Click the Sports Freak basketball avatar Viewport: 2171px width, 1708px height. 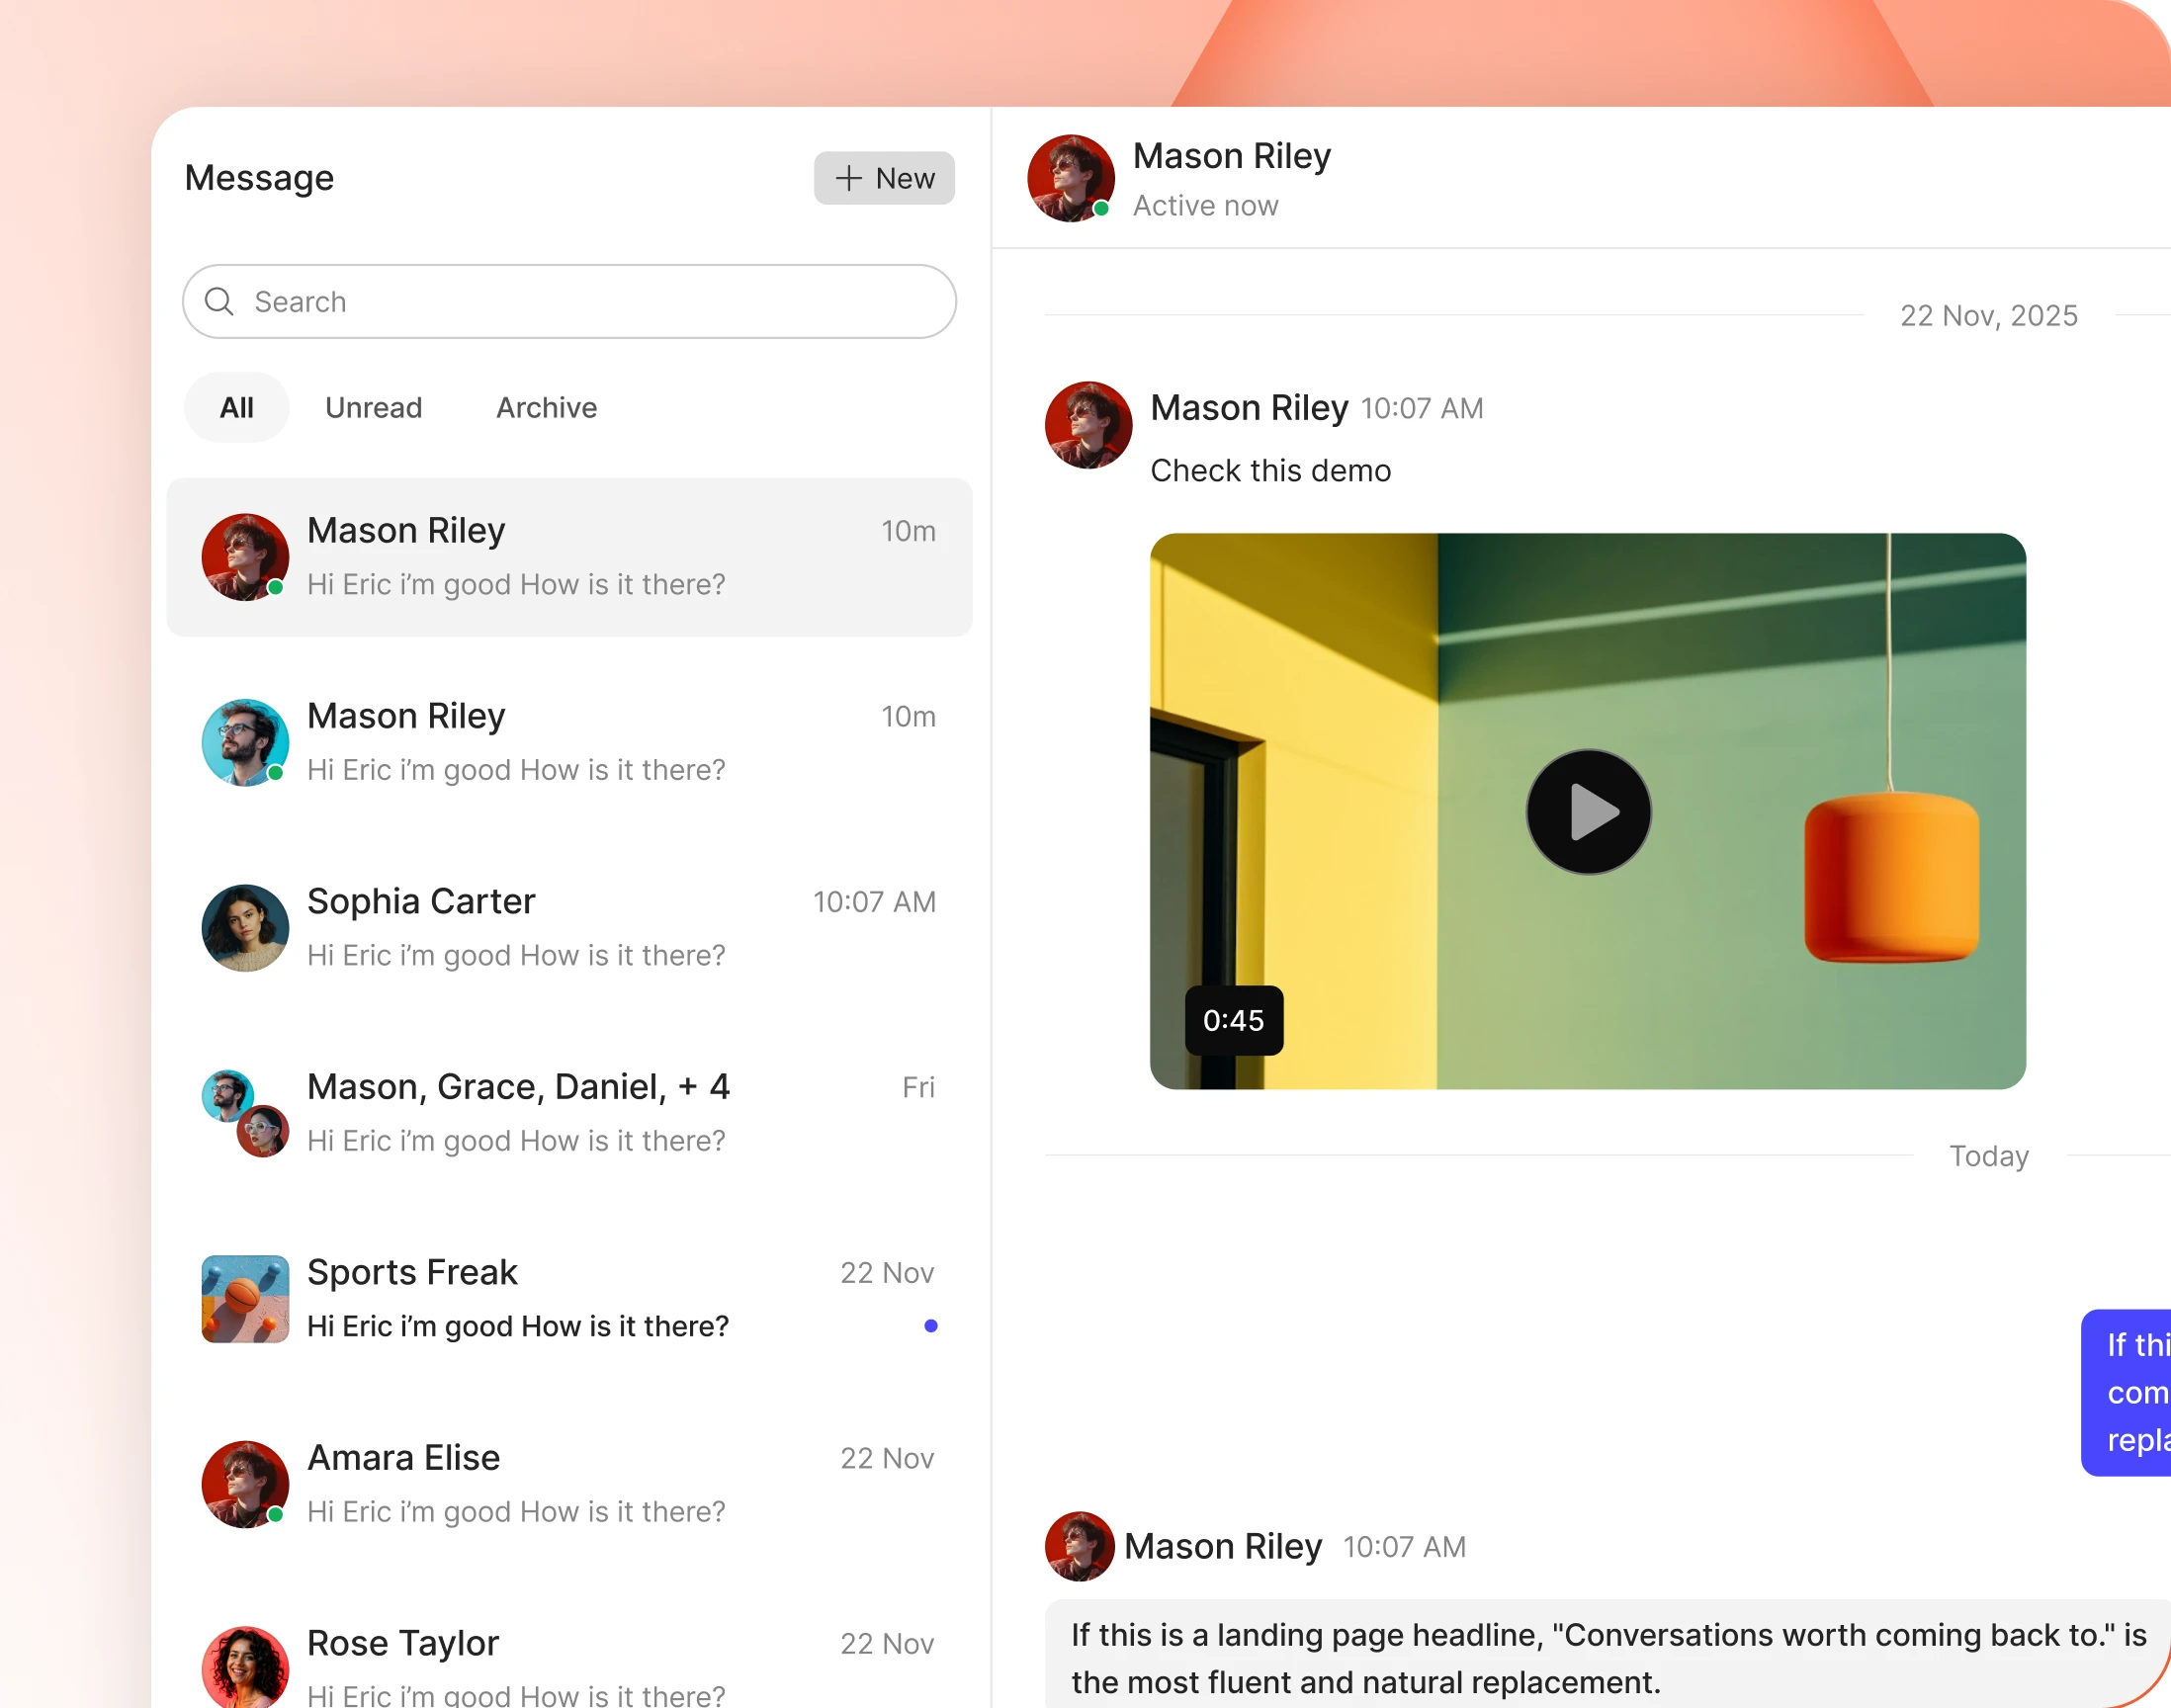(245, 1299)
